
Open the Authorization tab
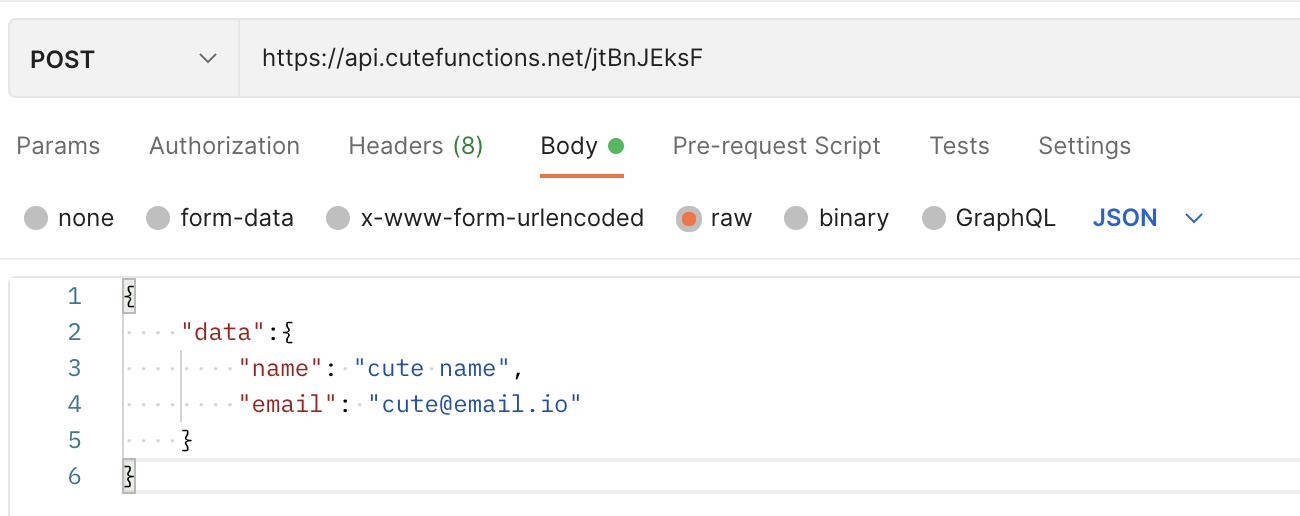(224, 146)
